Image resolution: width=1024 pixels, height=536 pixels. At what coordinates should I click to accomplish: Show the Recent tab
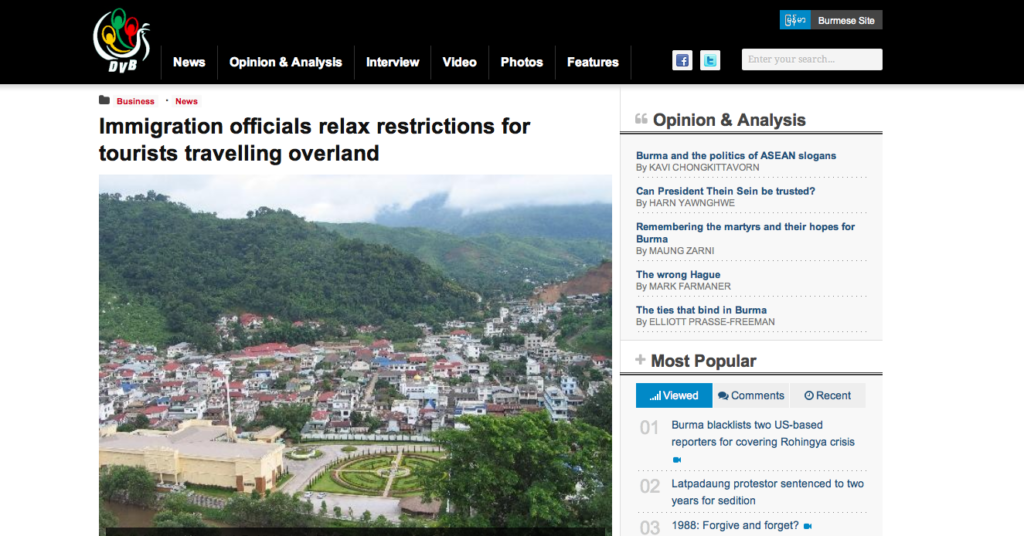[827, 396]
